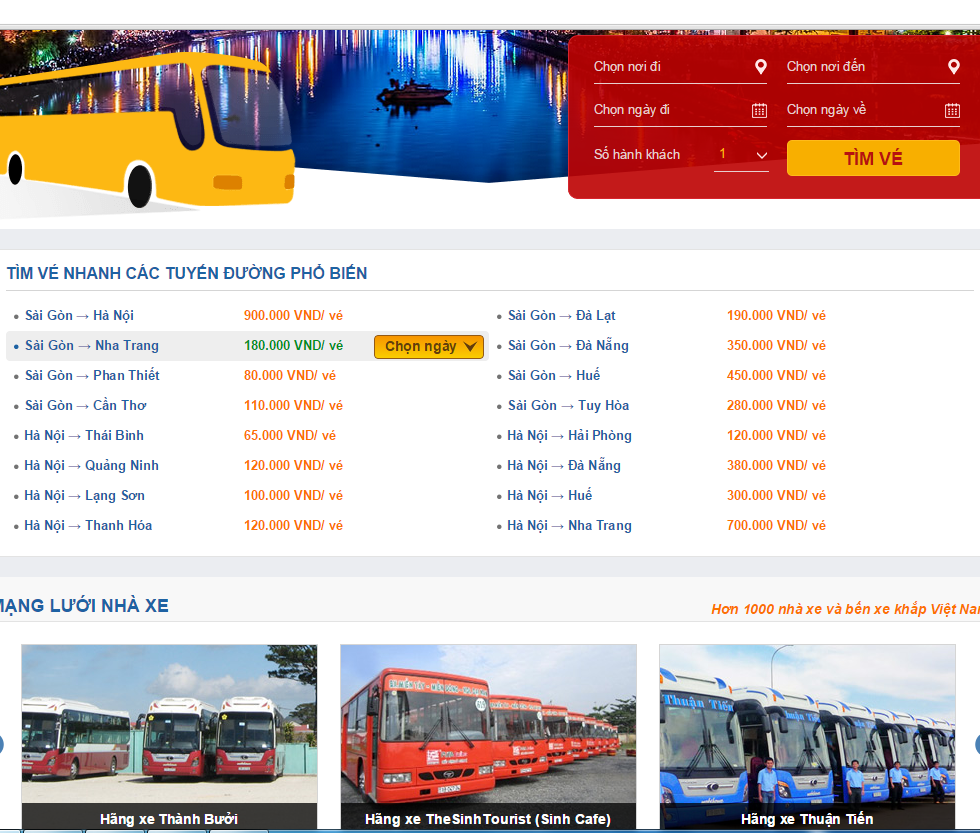The image size is (980, 833).
Task: Pick the Hà Nội → Nha Trang route
Action: point(569,526)
